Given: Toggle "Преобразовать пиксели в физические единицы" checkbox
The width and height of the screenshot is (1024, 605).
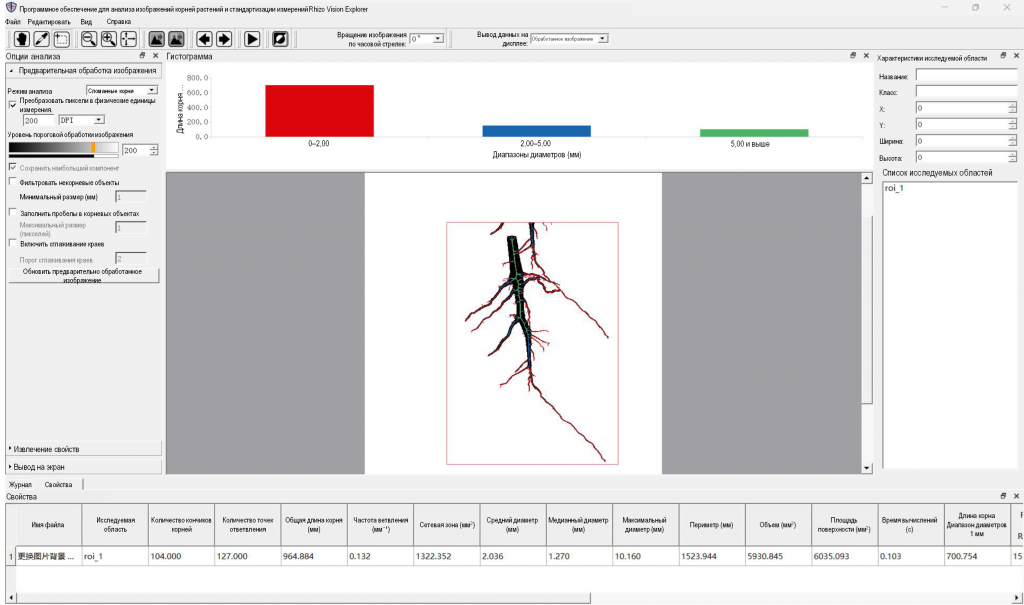Looking at the screenshot, I should pyautogui.click(x=12, y=105).
